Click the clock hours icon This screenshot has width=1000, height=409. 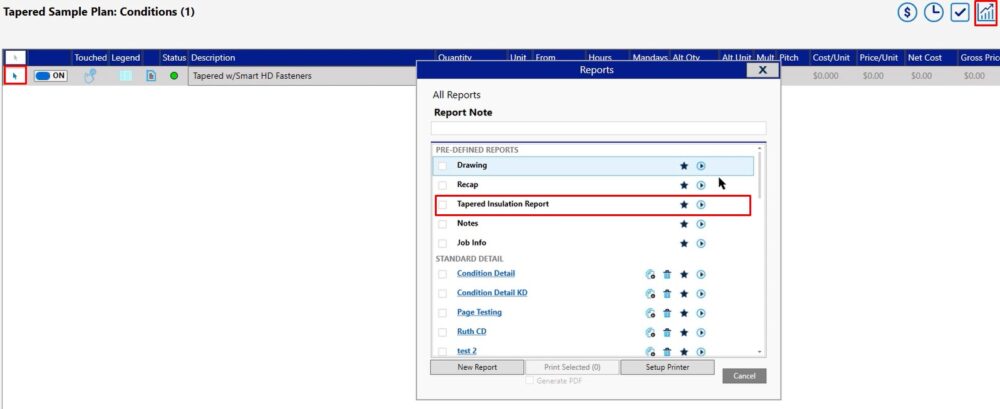934,13
